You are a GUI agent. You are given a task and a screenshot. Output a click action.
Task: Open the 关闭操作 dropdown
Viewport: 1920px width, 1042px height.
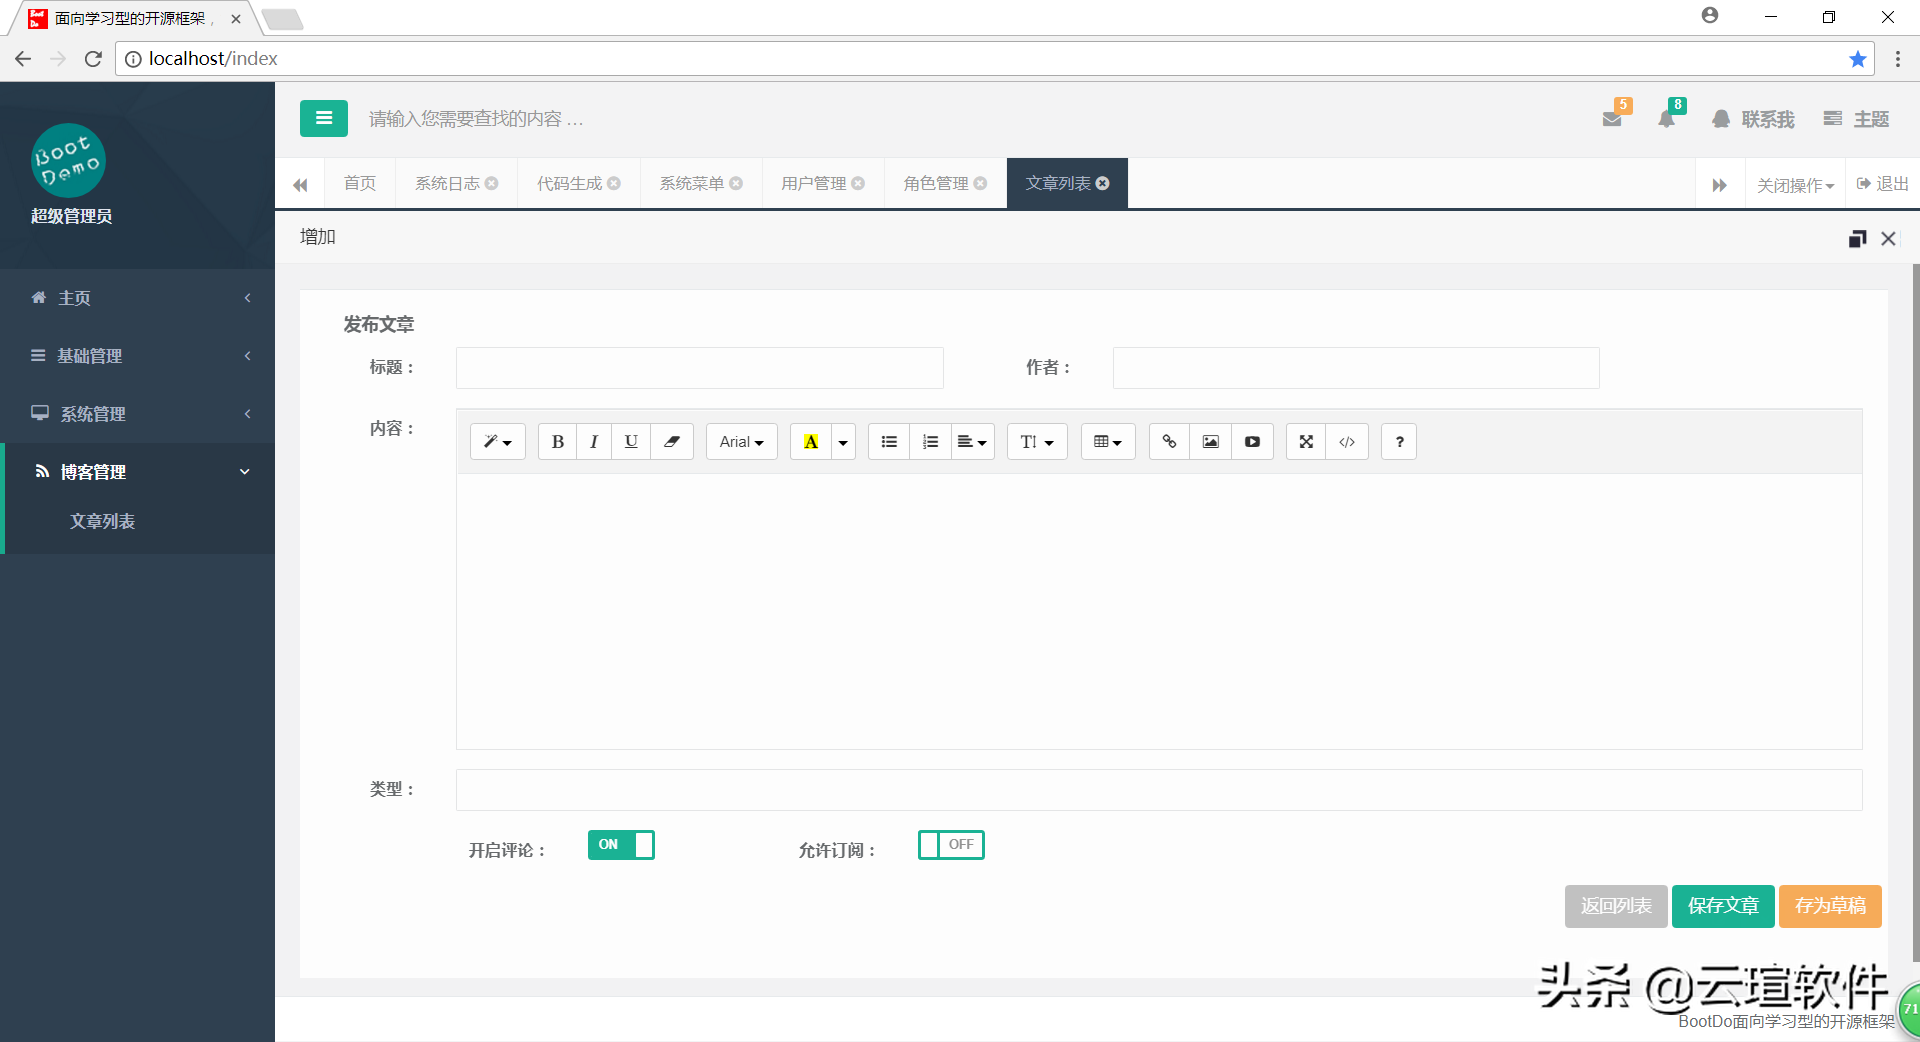click(1795, 185)
